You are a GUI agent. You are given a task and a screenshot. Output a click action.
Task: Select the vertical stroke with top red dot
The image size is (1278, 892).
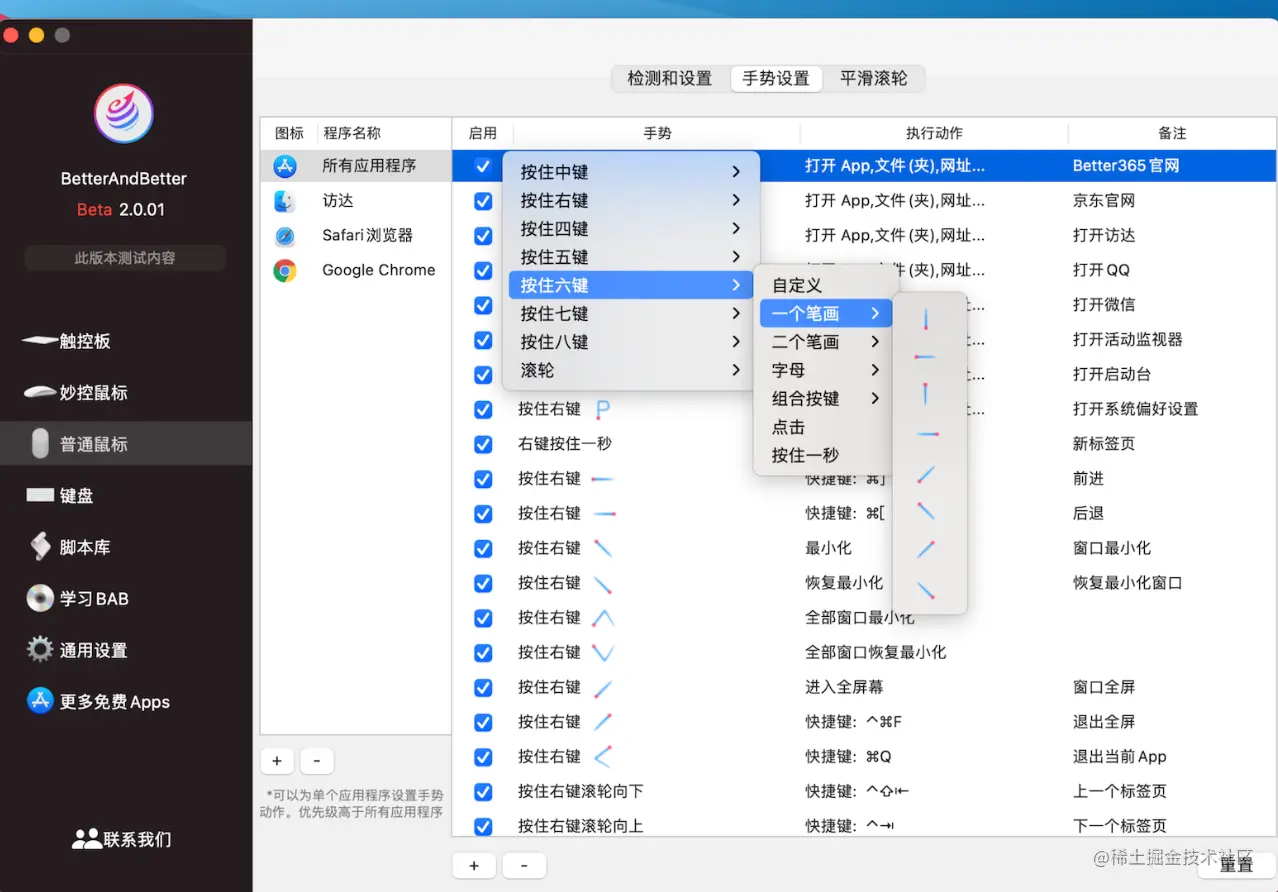[927, 394]
